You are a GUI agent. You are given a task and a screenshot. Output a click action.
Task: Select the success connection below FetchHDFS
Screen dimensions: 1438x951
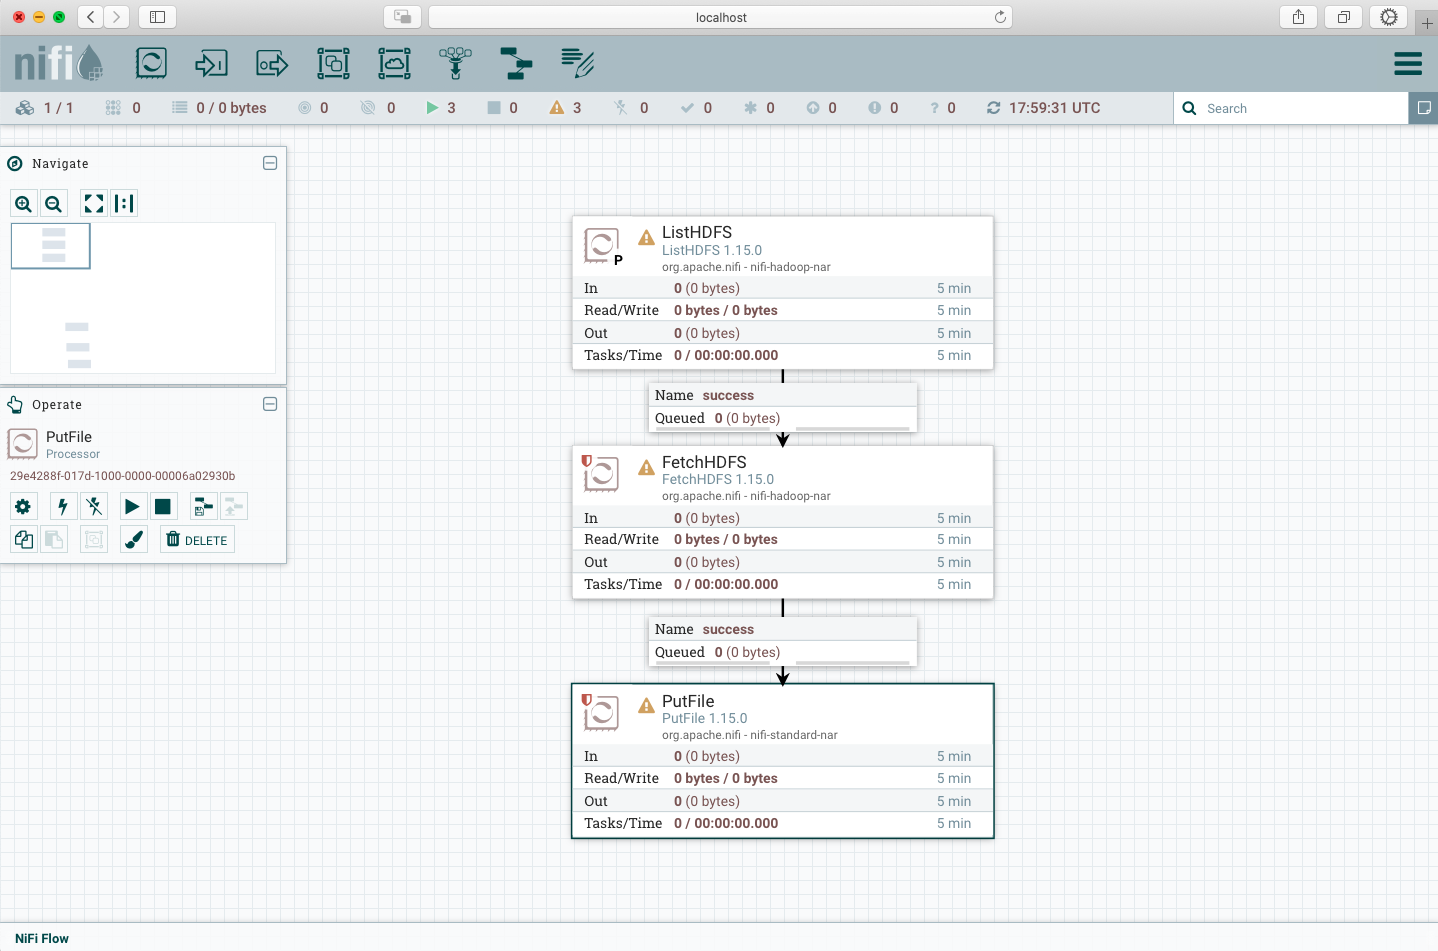[x=783, y=641]
